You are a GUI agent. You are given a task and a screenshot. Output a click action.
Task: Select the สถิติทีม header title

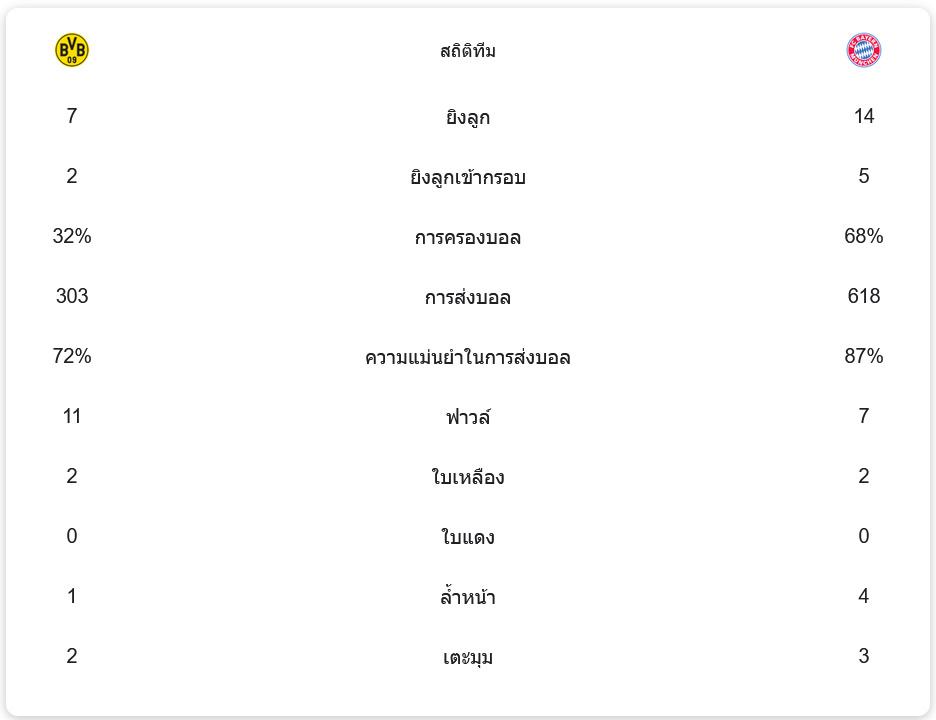click(468, 51)
